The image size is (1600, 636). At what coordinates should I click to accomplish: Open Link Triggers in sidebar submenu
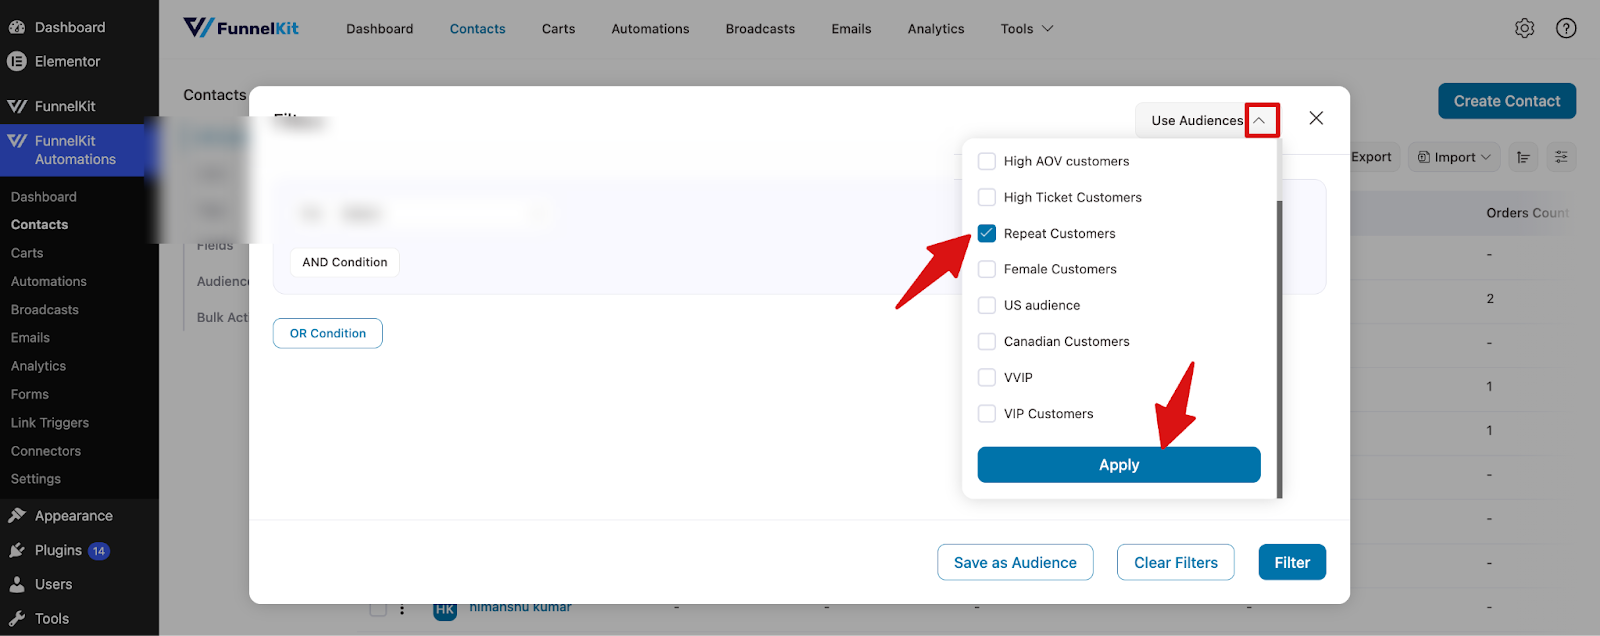(50, 423)
